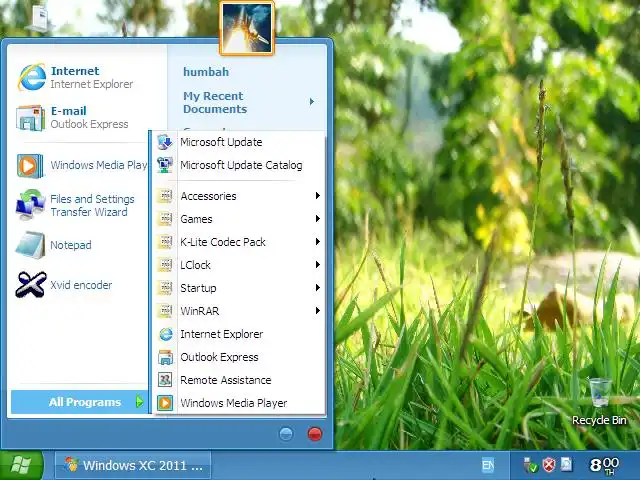This screenshot has height=480, width=640.
Task: Click the Windows Start button
Action: [21, 465]
